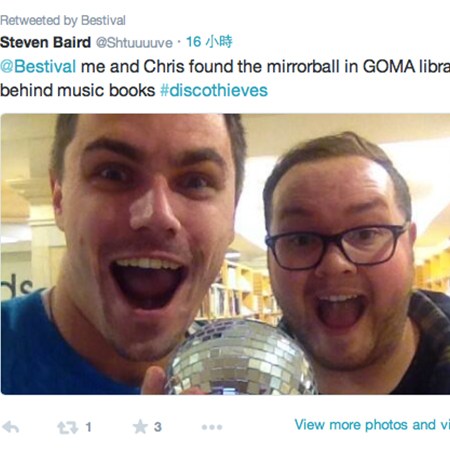The width and height of the screenshot is (450, 450).
Task: Open the @Bestival mention in tweet text
Action: 38,66
